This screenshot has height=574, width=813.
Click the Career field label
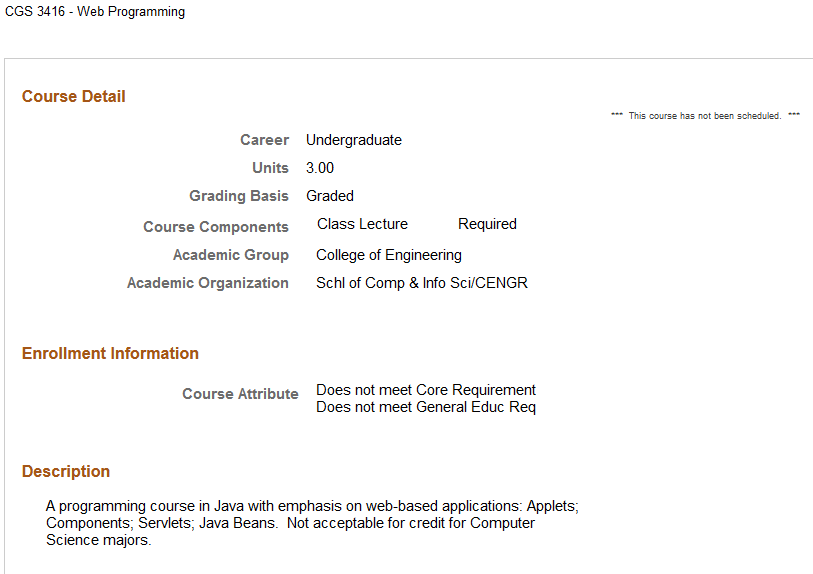[x=264, y=140]
